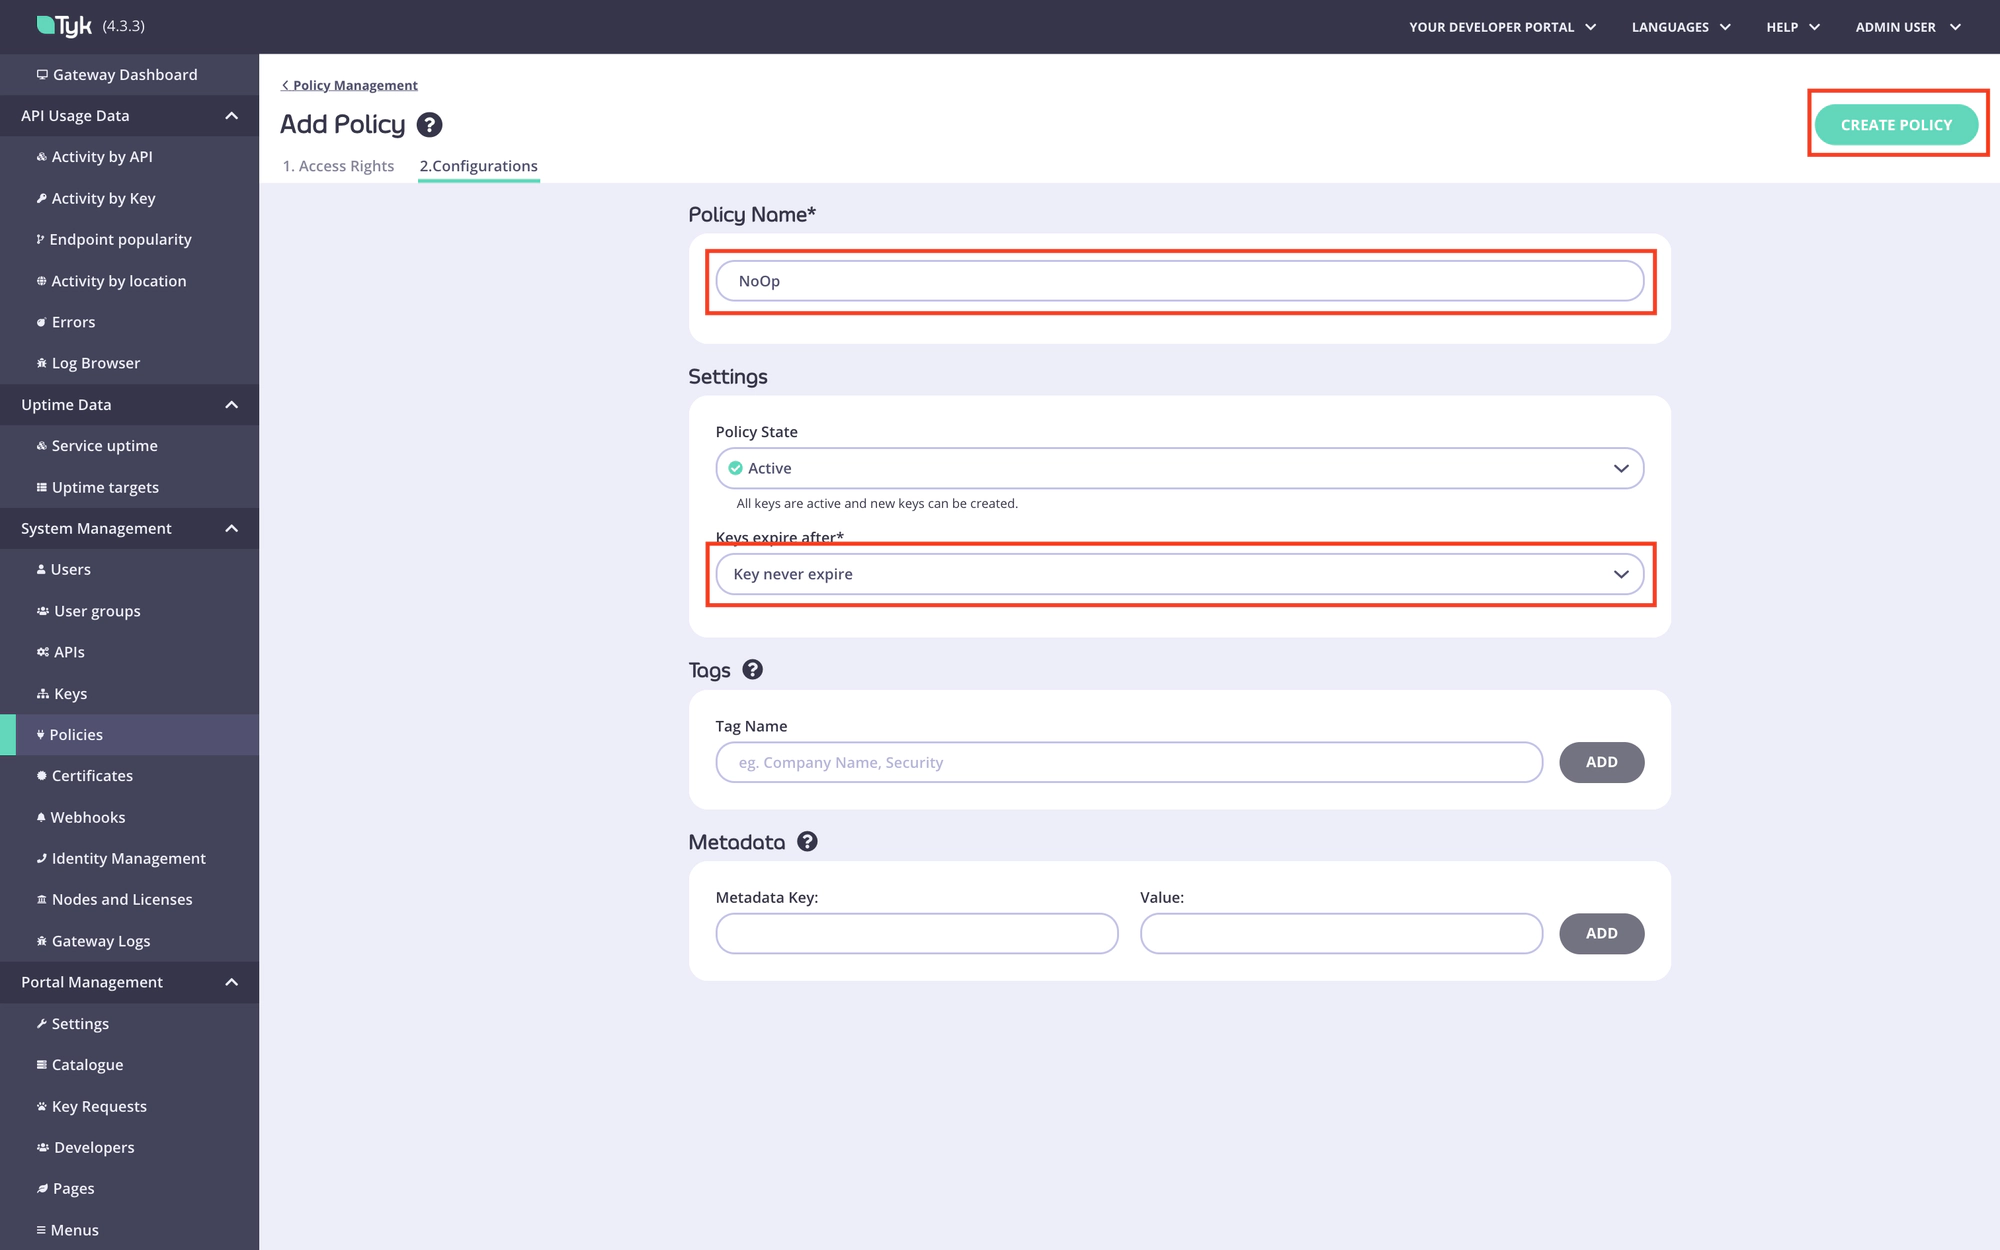Enable the key never expire toggle

coord(1178,573)
